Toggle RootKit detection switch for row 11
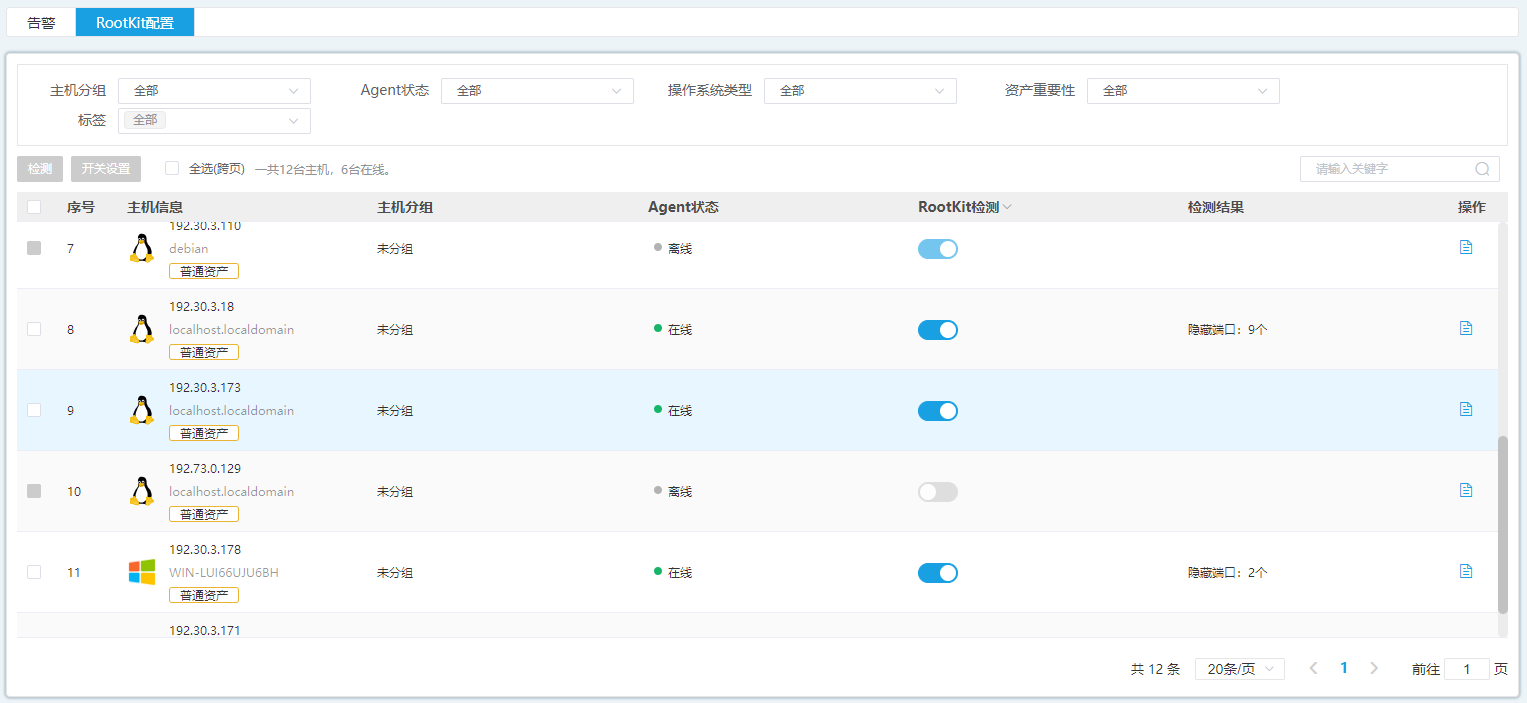1527x703 pixels. click(937, 573)
